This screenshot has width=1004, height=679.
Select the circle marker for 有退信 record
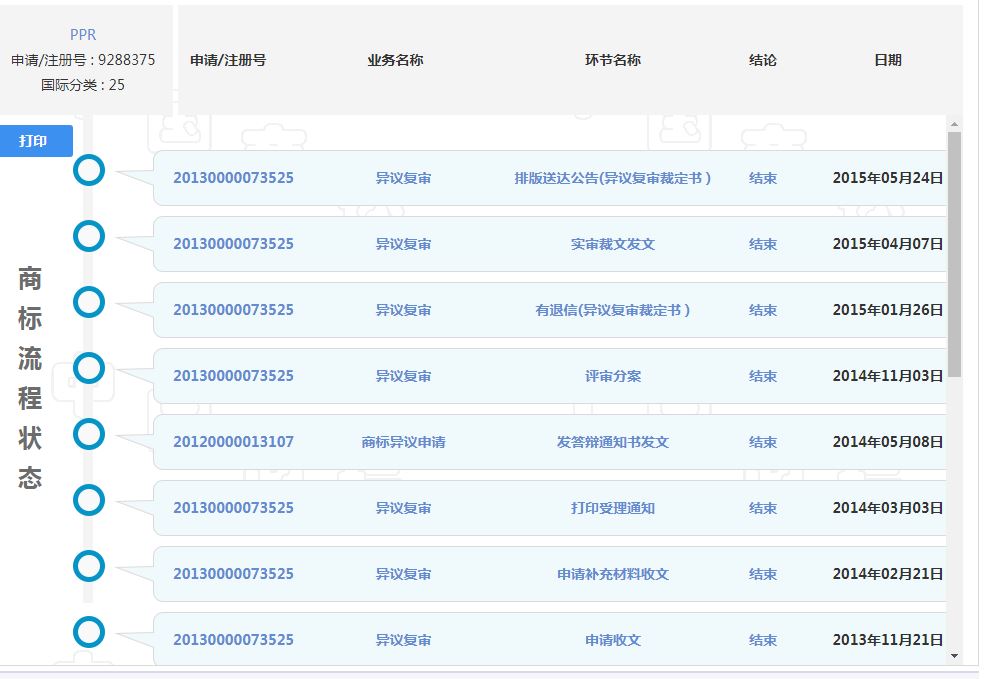(89, 302)
